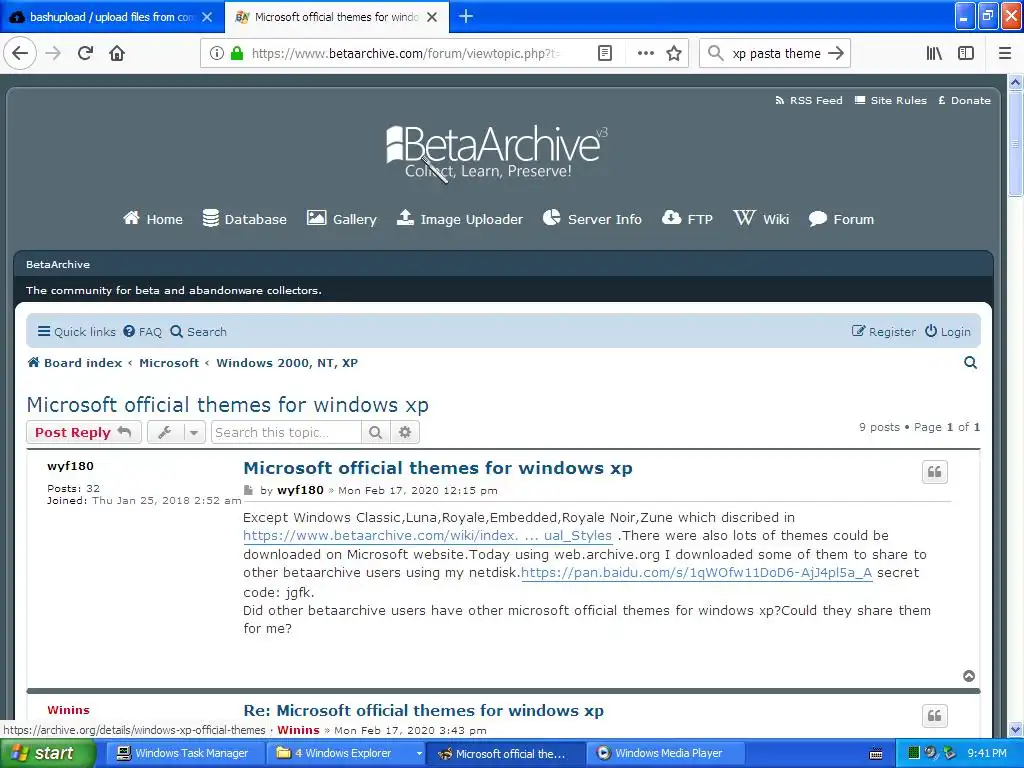The width and height of the screenshot is (1024, 768).
Task: Open the betaarchive wiki ual_Styles link
Action: point(428,536)
